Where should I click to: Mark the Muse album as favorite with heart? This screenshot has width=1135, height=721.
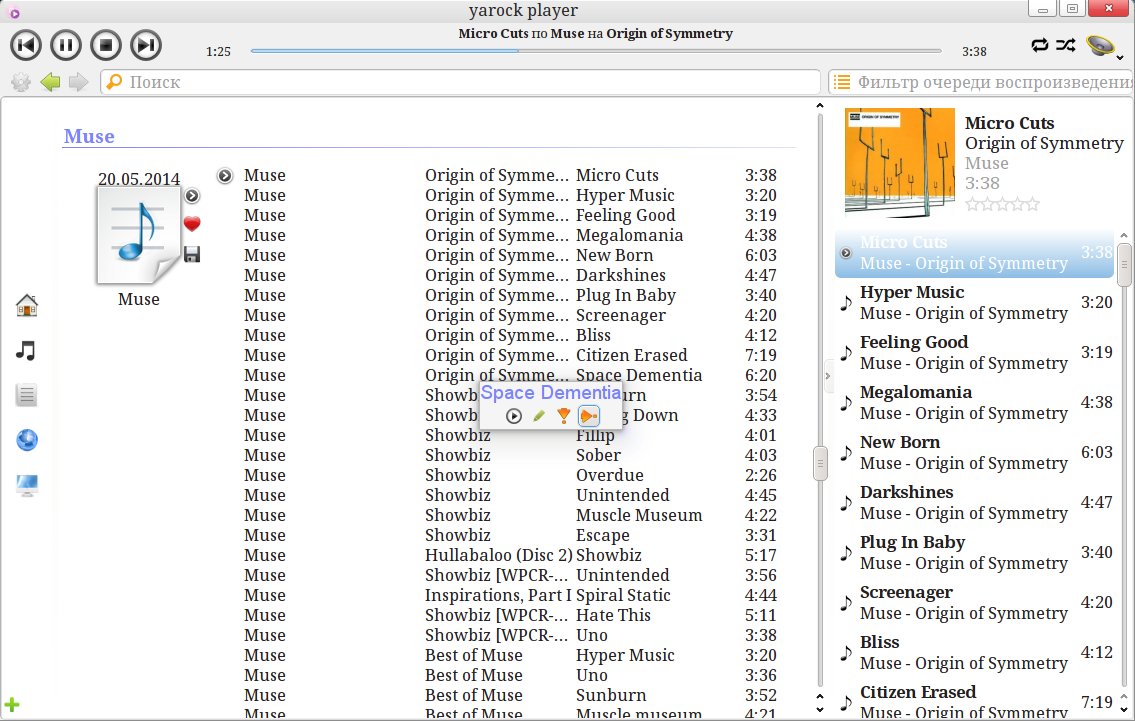point(192,224)
